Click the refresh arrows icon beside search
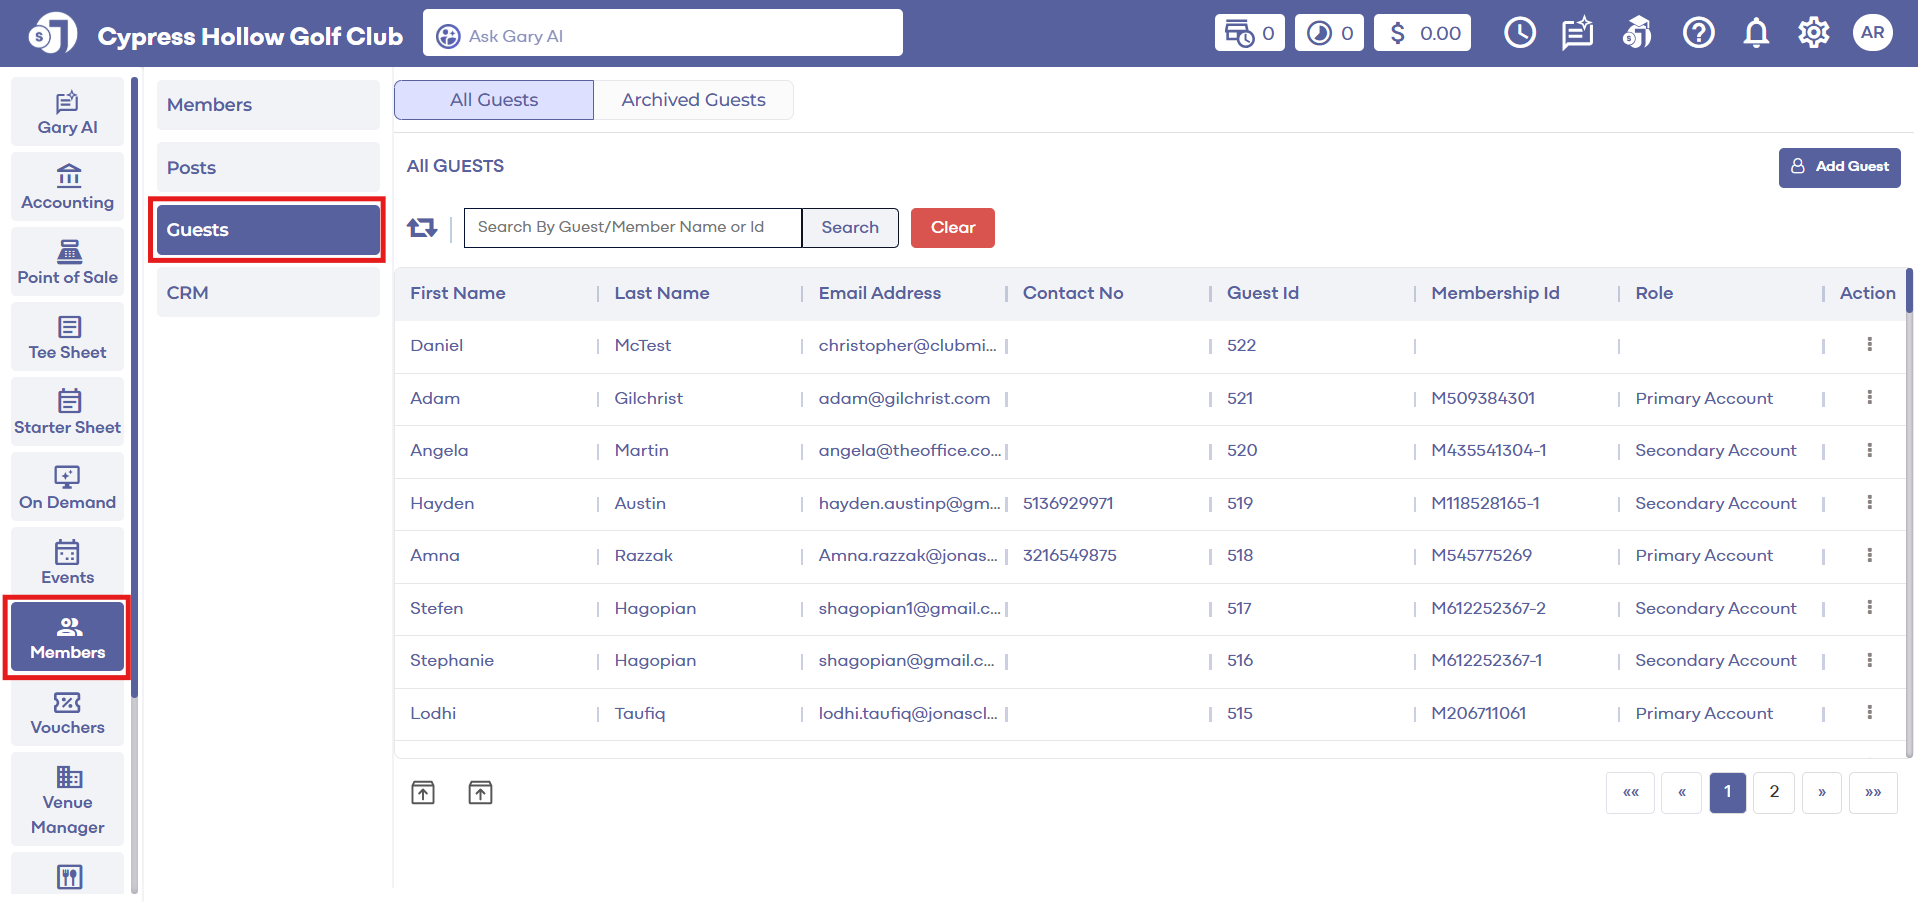Screen dimensions: 1918x902 (422, 228)
